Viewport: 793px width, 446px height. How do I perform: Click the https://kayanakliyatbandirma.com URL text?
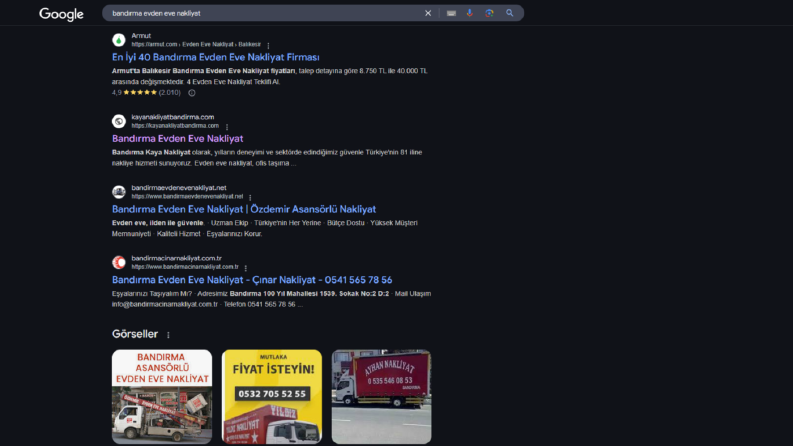175,125
